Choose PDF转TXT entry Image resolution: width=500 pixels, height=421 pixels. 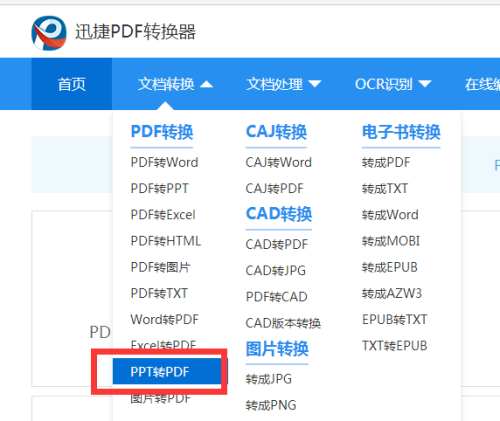point(159,293)
